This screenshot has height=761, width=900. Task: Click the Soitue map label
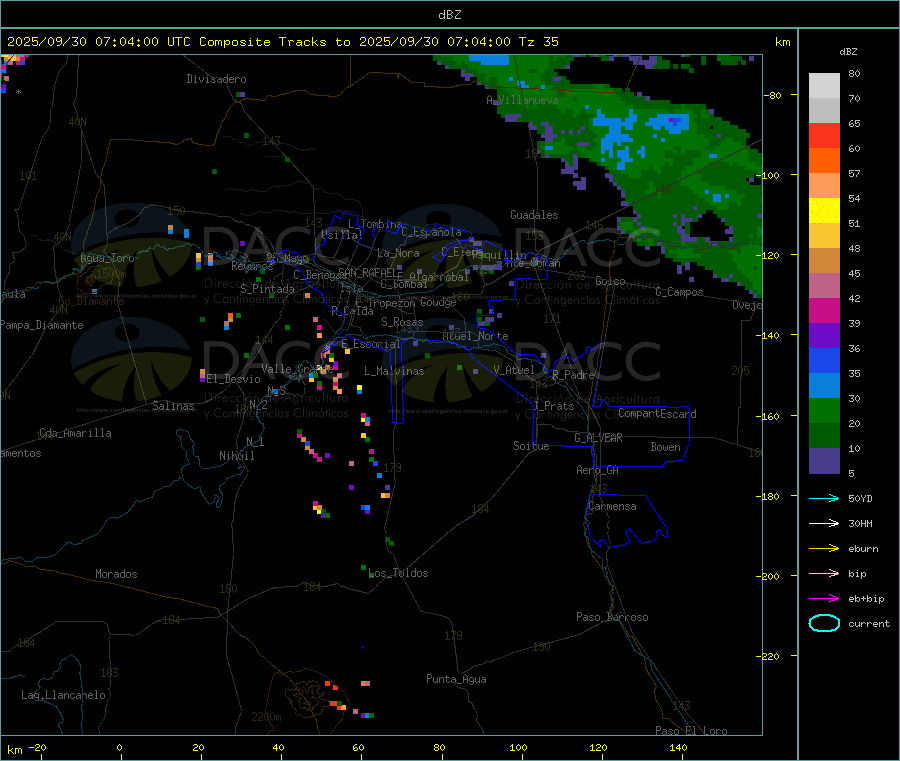531,446
